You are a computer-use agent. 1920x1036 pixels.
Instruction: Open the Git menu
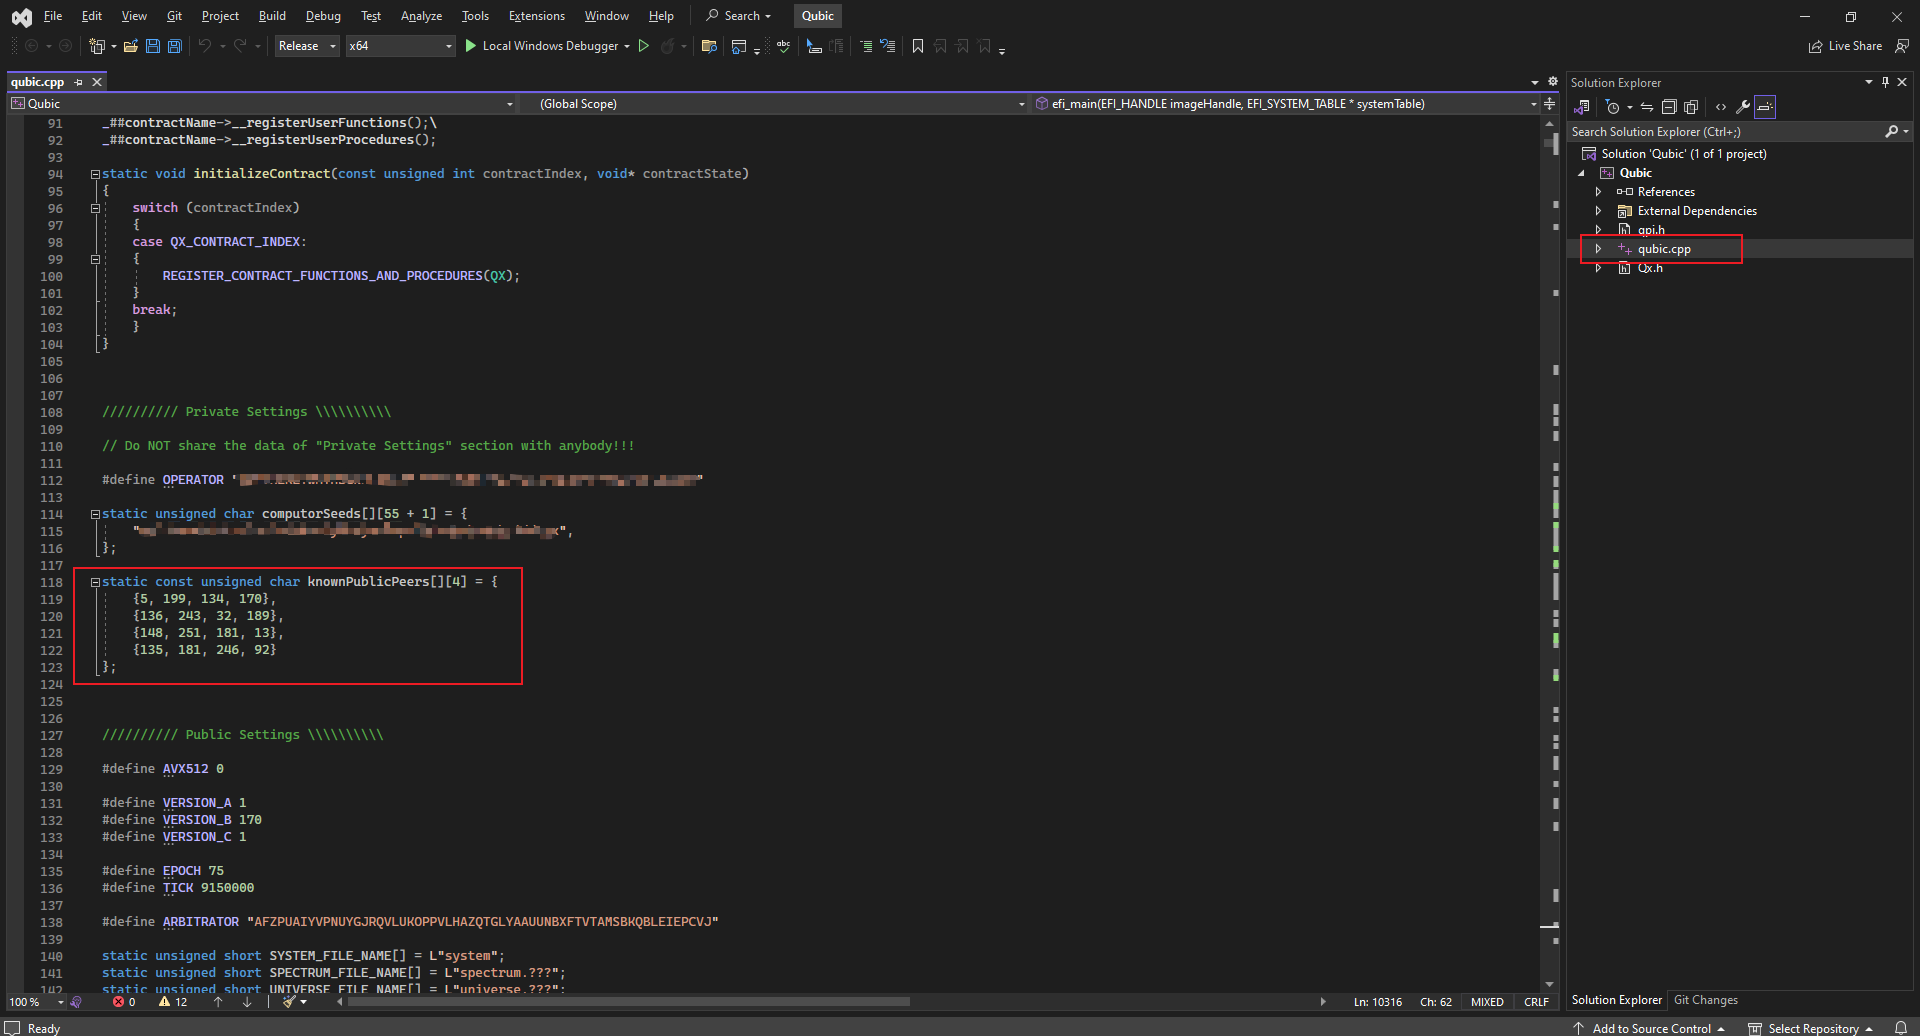point(174,16)
